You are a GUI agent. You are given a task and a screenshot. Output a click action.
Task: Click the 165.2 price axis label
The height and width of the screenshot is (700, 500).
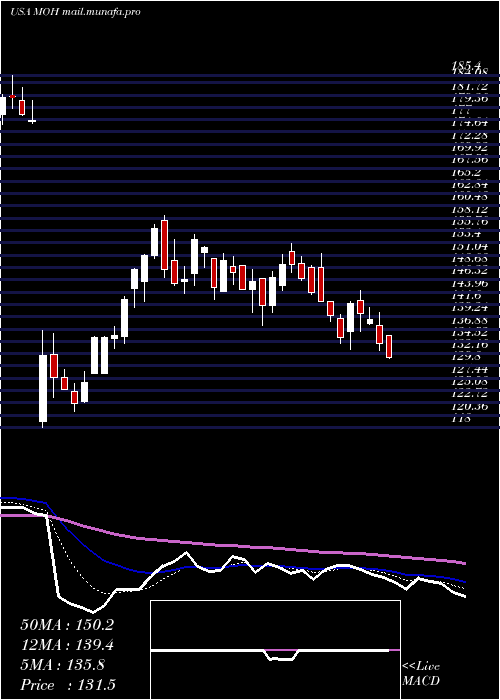point(466,172)
